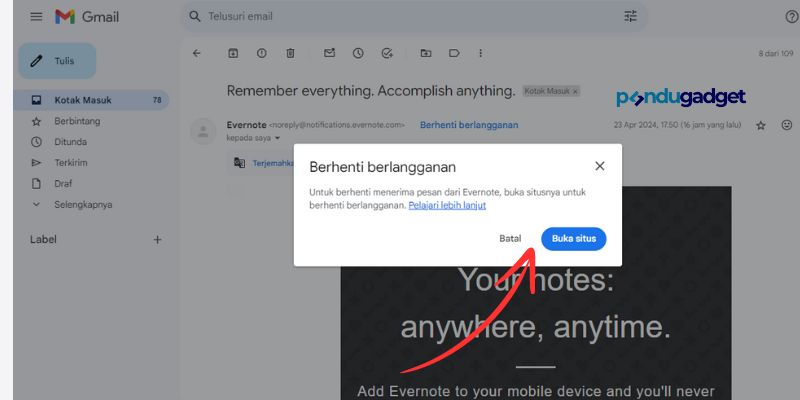
Task: Open search filter options icon
Action: [x=631, y=16]
